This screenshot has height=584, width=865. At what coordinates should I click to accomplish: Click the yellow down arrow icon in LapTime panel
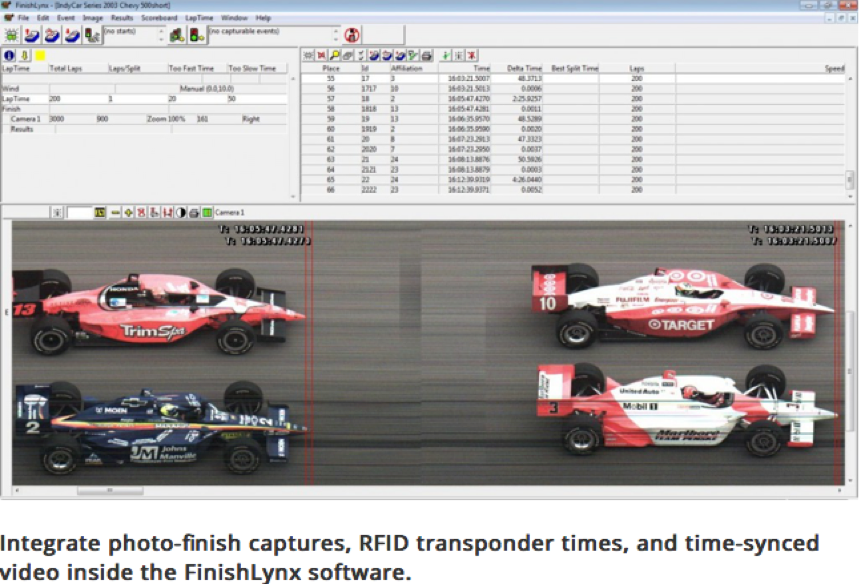pyautogui.click(x=25, y=55)
